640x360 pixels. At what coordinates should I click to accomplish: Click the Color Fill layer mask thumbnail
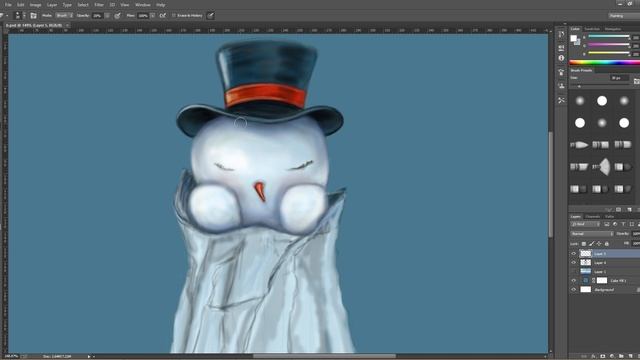(x=602, y=281)
